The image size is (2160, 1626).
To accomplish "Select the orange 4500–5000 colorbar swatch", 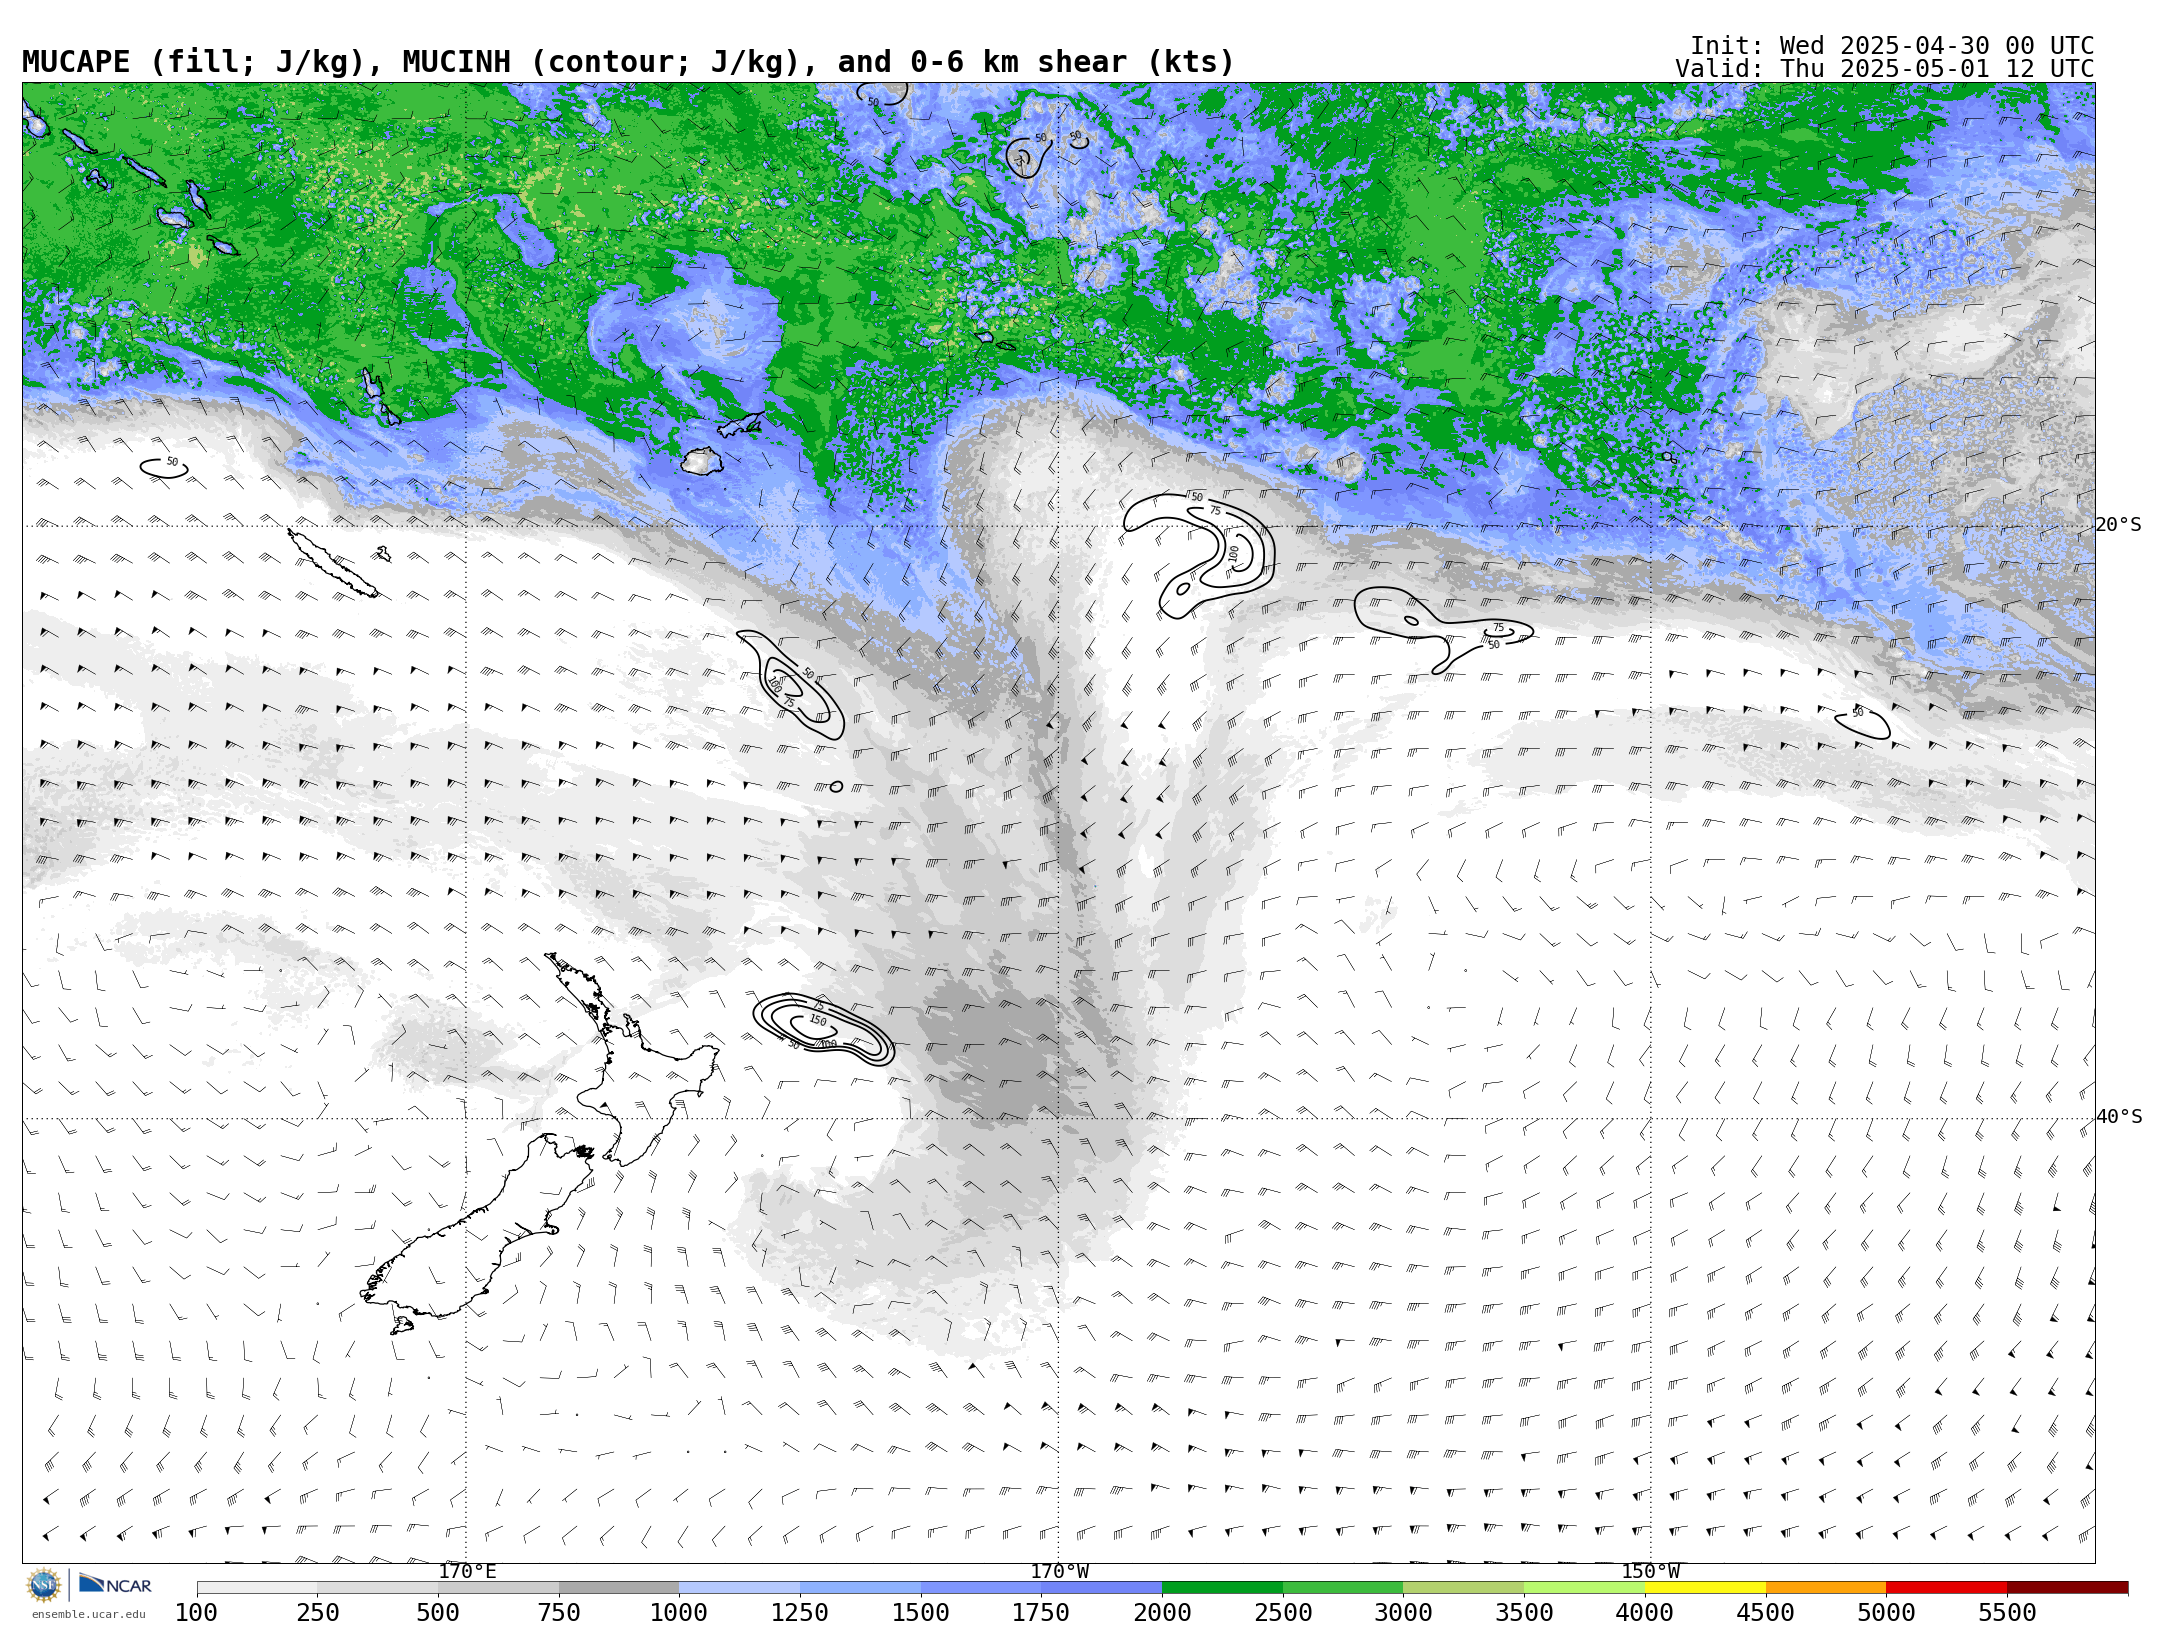I will 1826,1588.
